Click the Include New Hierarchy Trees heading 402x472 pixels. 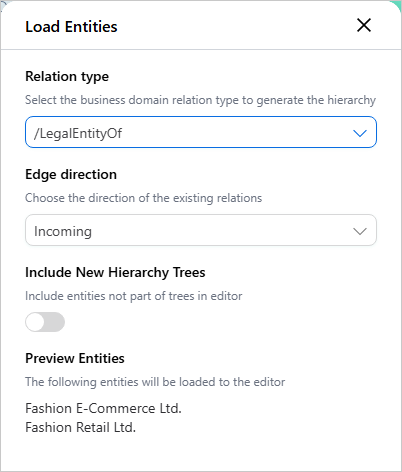(x=115, y=272)
